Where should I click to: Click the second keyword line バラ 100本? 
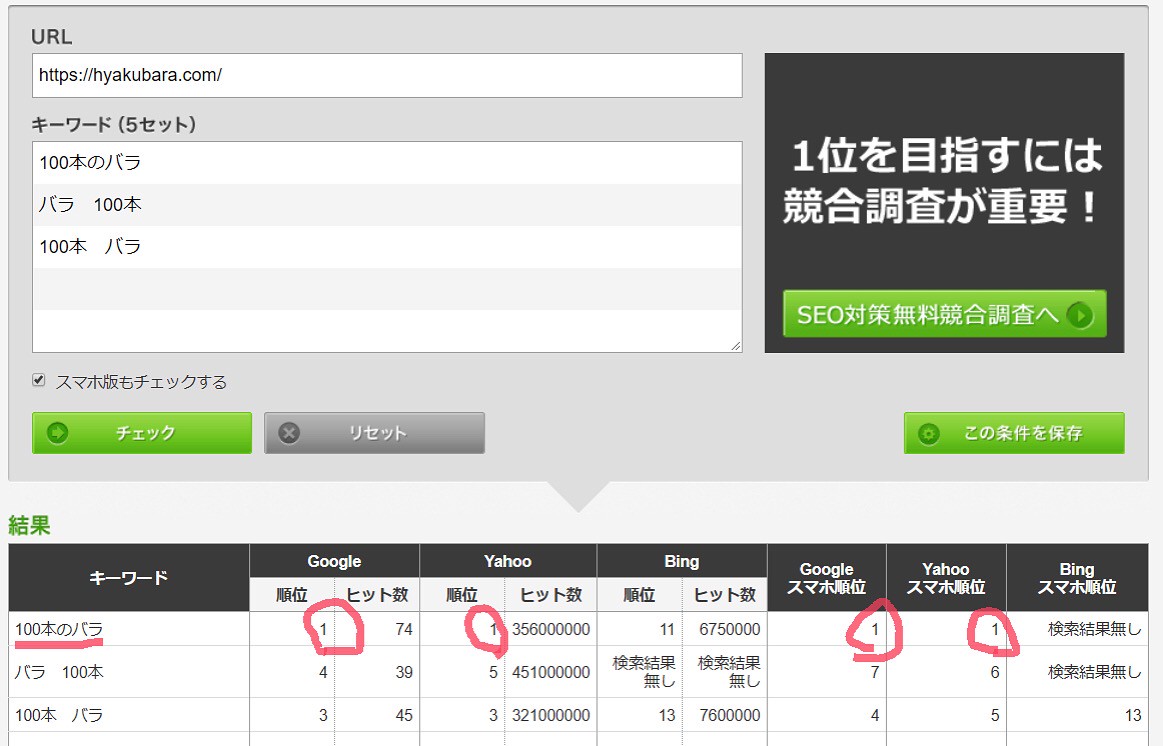coord(90,204)
